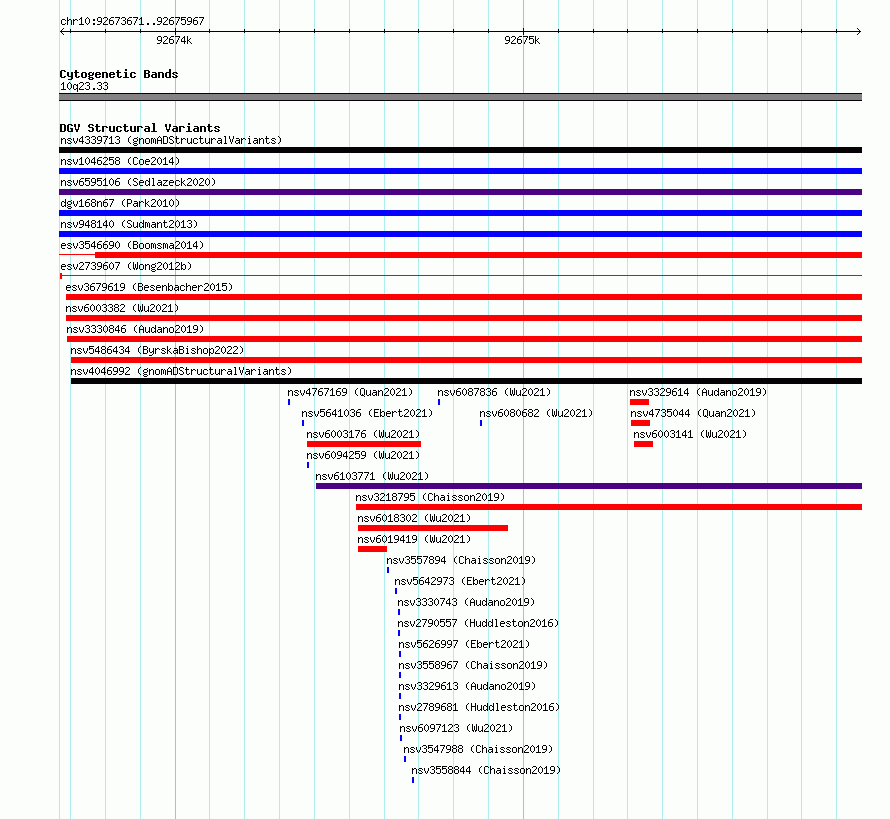Open the nsv6097123 (Wu2021) label
Image resolution: width=890 pixels, height=819 pixels.
[x=456, y=728]
